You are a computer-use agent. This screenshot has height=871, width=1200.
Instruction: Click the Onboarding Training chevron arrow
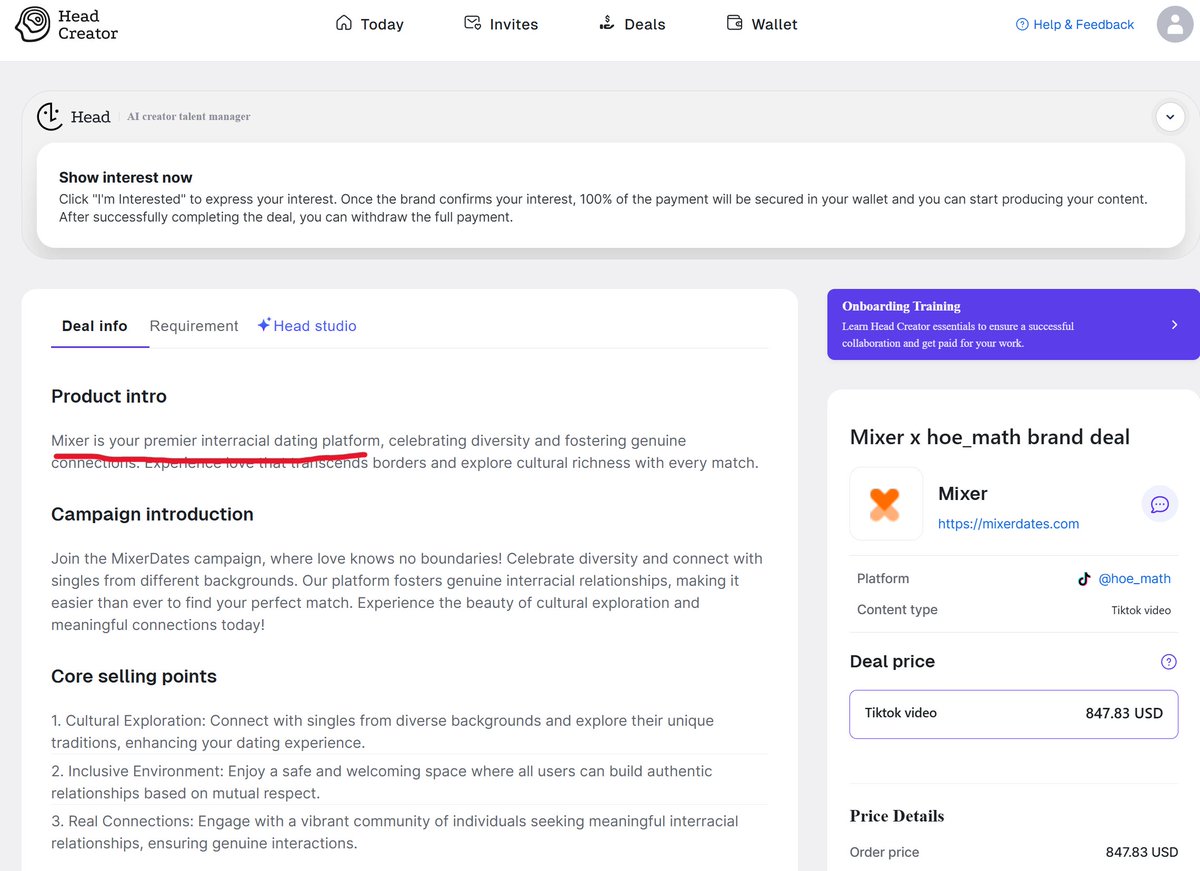1174,324
